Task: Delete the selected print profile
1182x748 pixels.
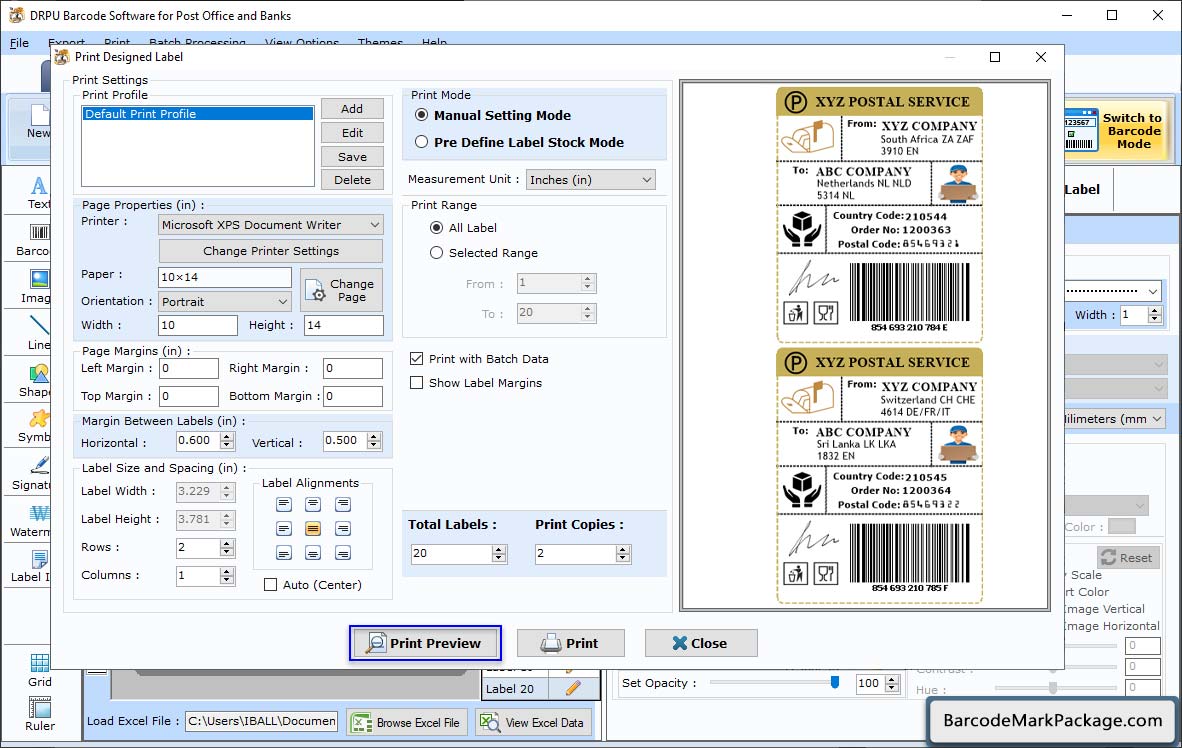Action: pyautogui.click(x=352, y=179)
